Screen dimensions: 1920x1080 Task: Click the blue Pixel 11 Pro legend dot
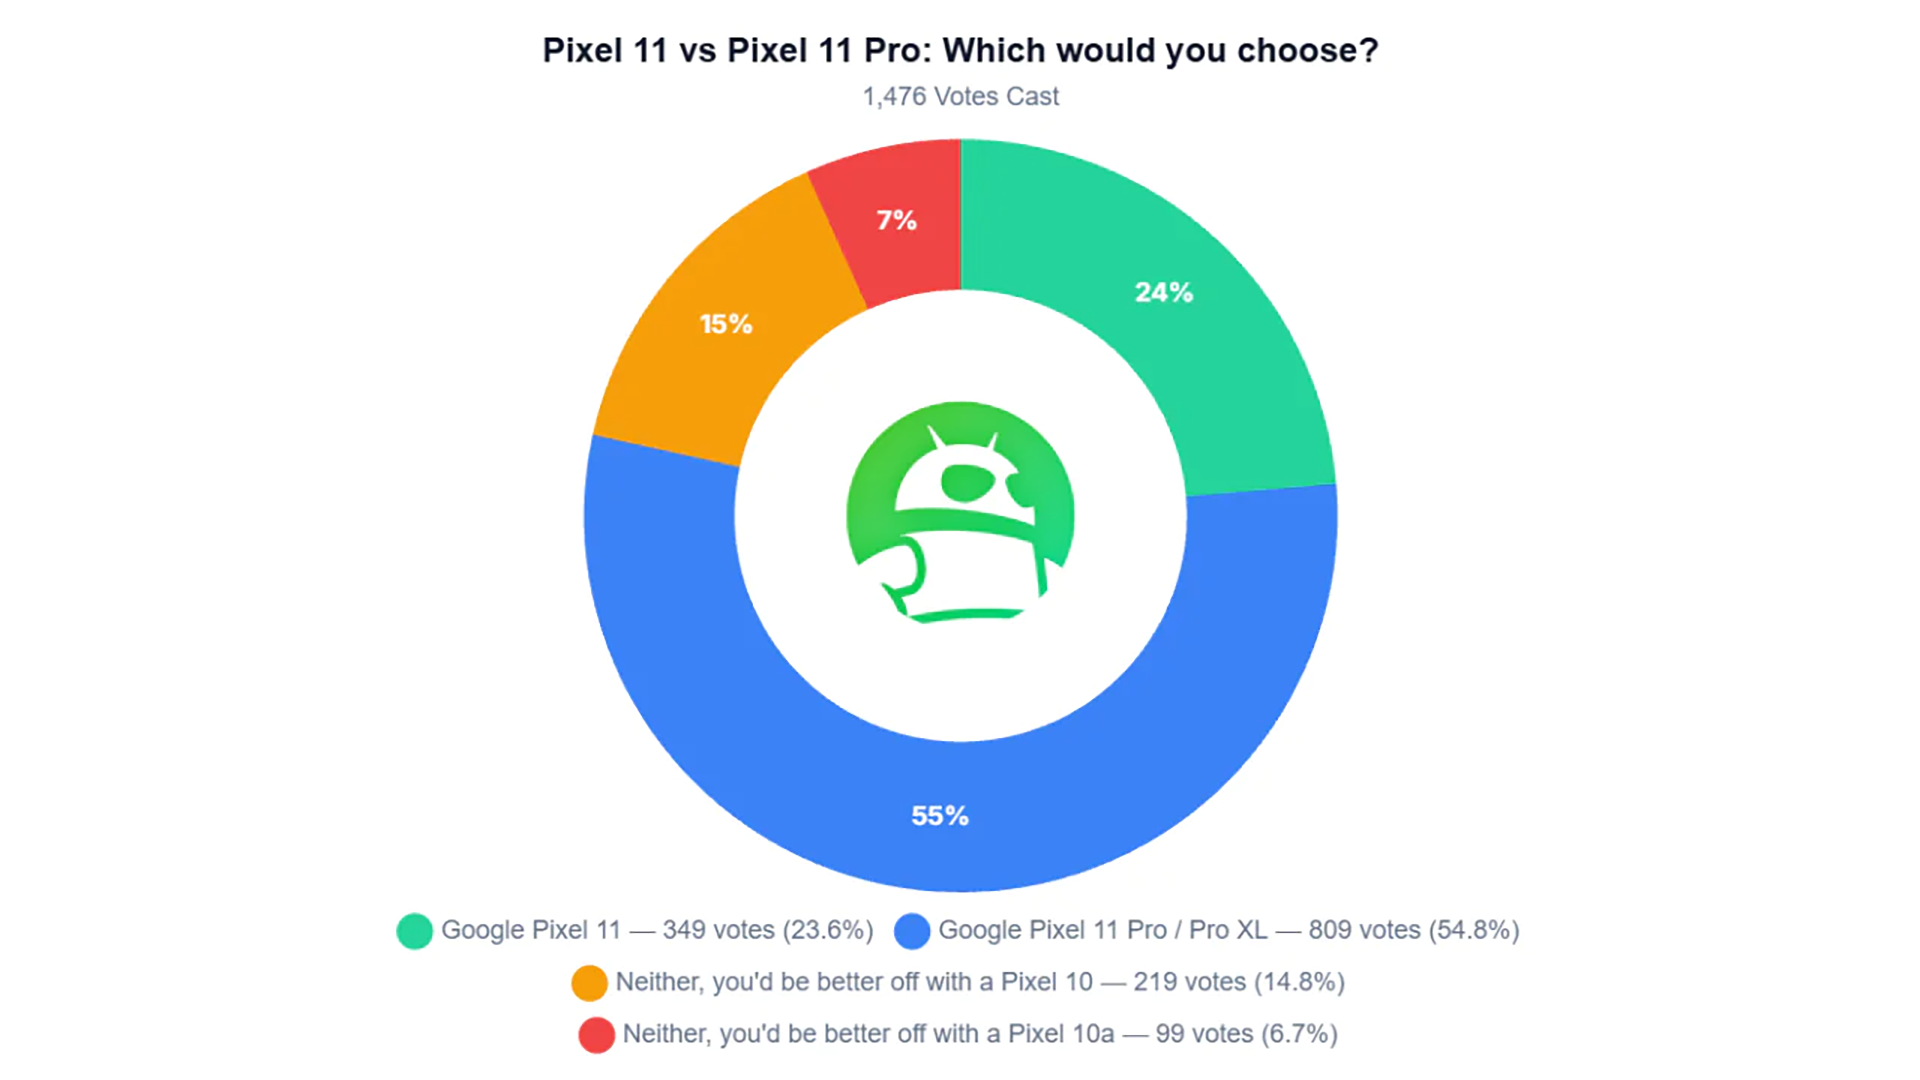911,931
